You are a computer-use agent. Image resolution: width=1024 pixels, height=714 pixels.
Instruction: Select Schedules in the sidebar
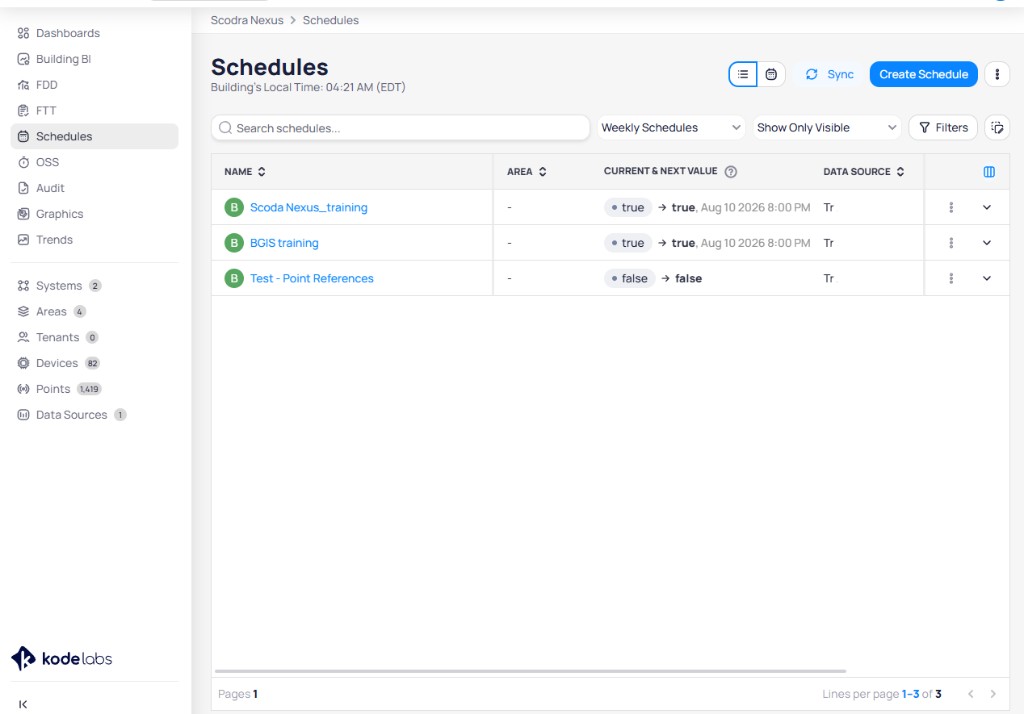click(95, 137)
